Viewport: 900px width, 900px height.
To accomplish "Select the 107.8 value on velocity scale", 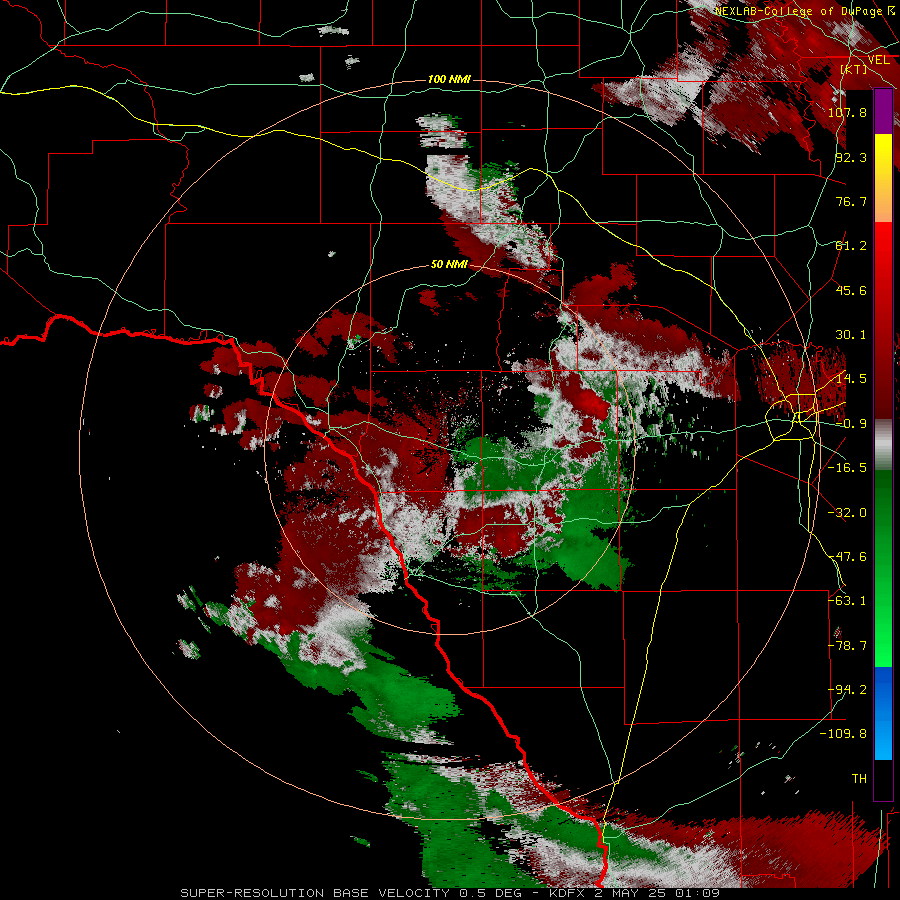I will pyautogui.click(x=847, y=112).
